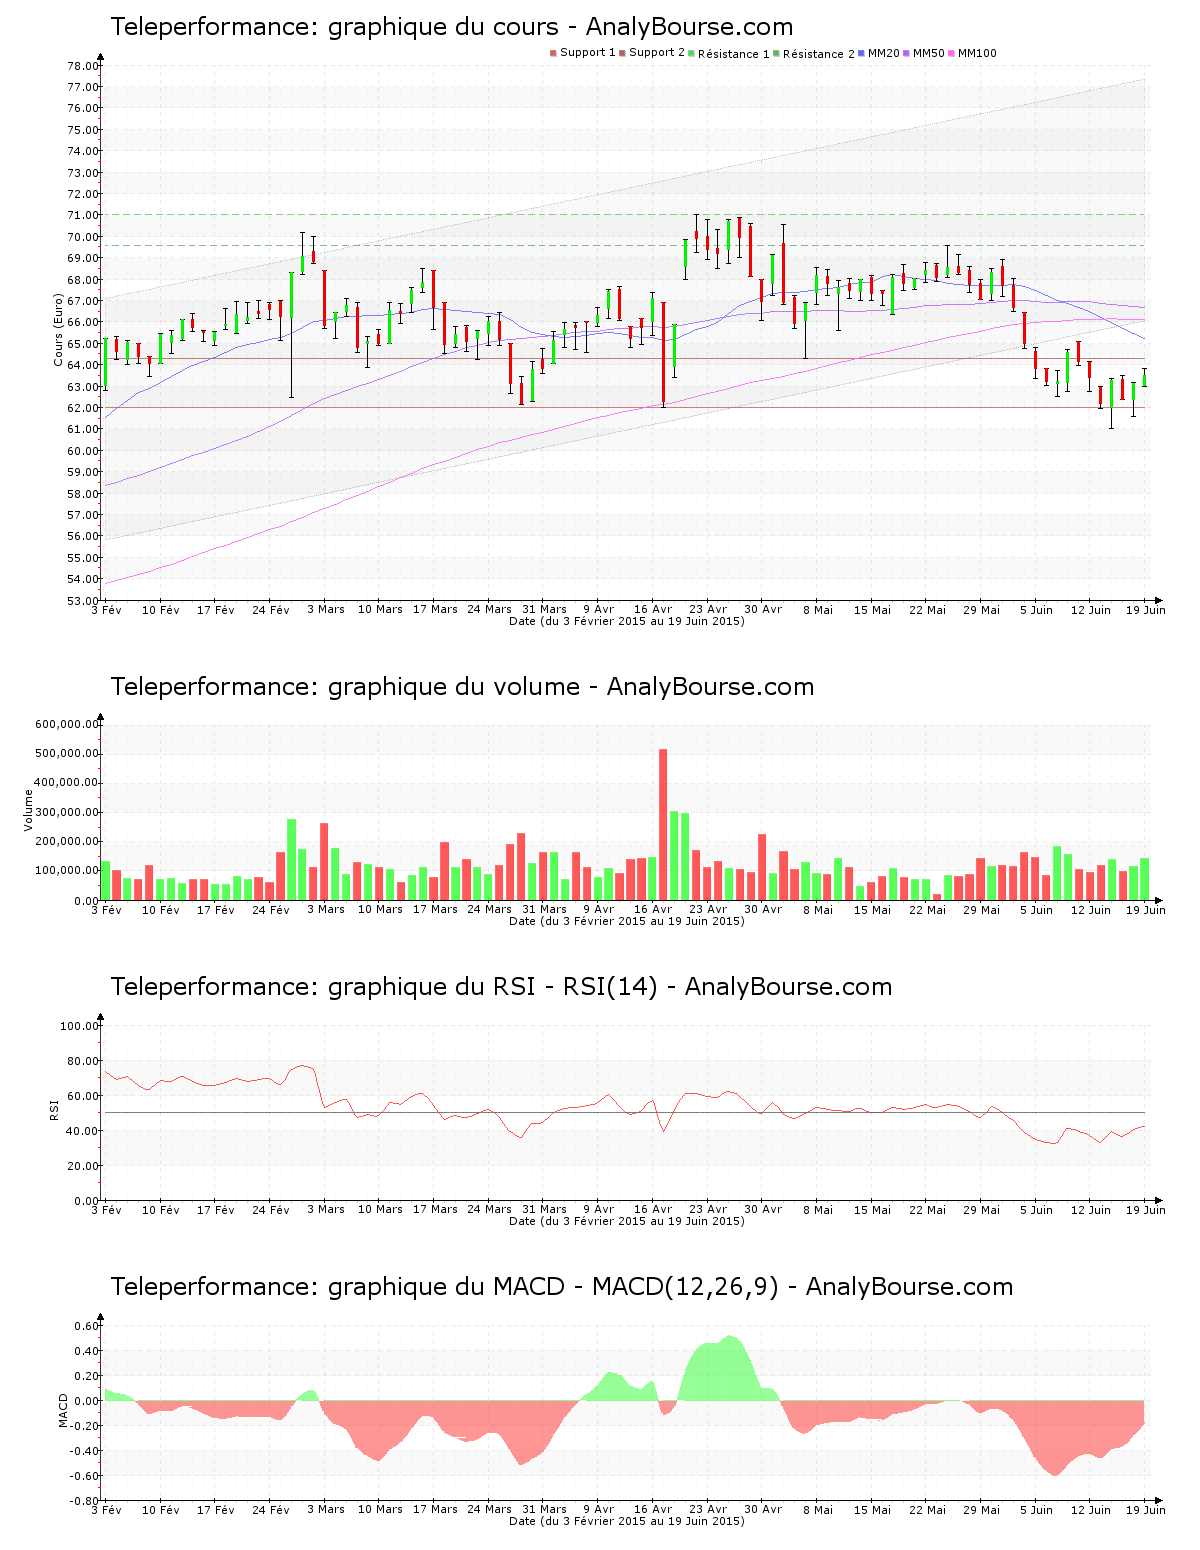
Task: Click the 80.00 value on the RSI axis
Action: (x=83, y=1062)
